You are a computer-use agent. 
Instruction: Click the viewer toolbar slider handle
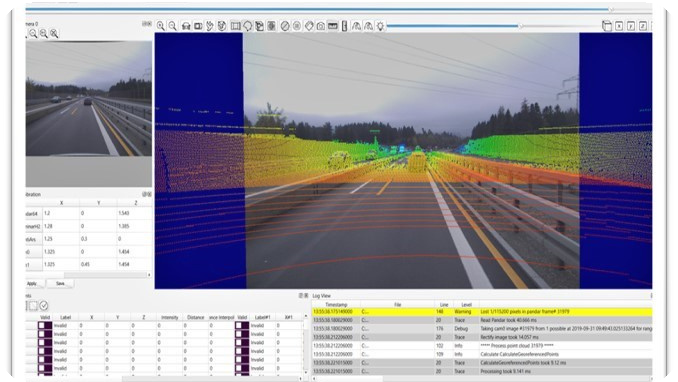pos(520,26)
